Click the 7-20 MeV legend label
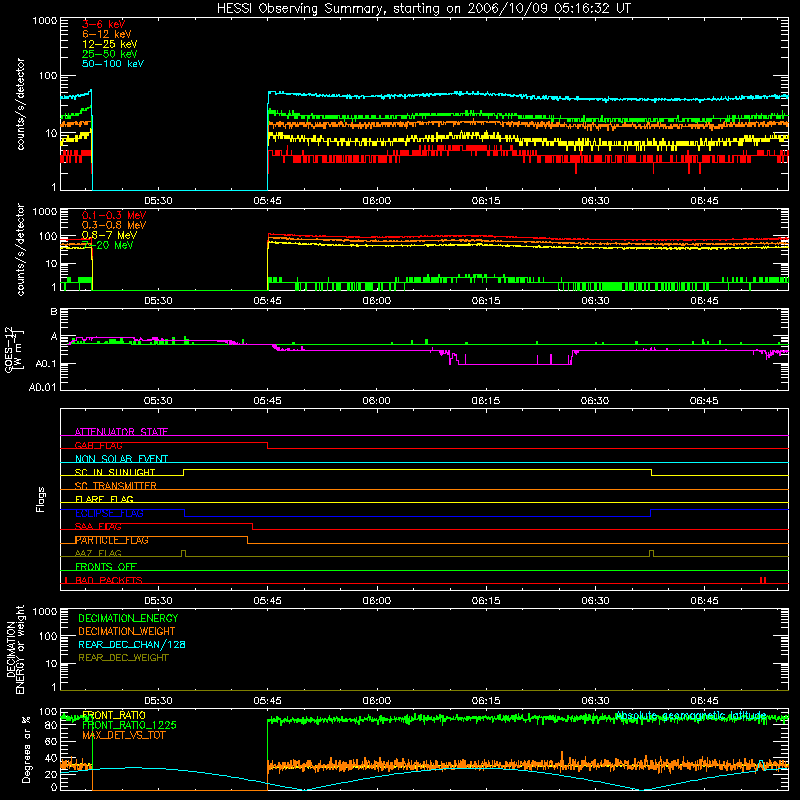This screenshot has height=800, width=800. 108,245
